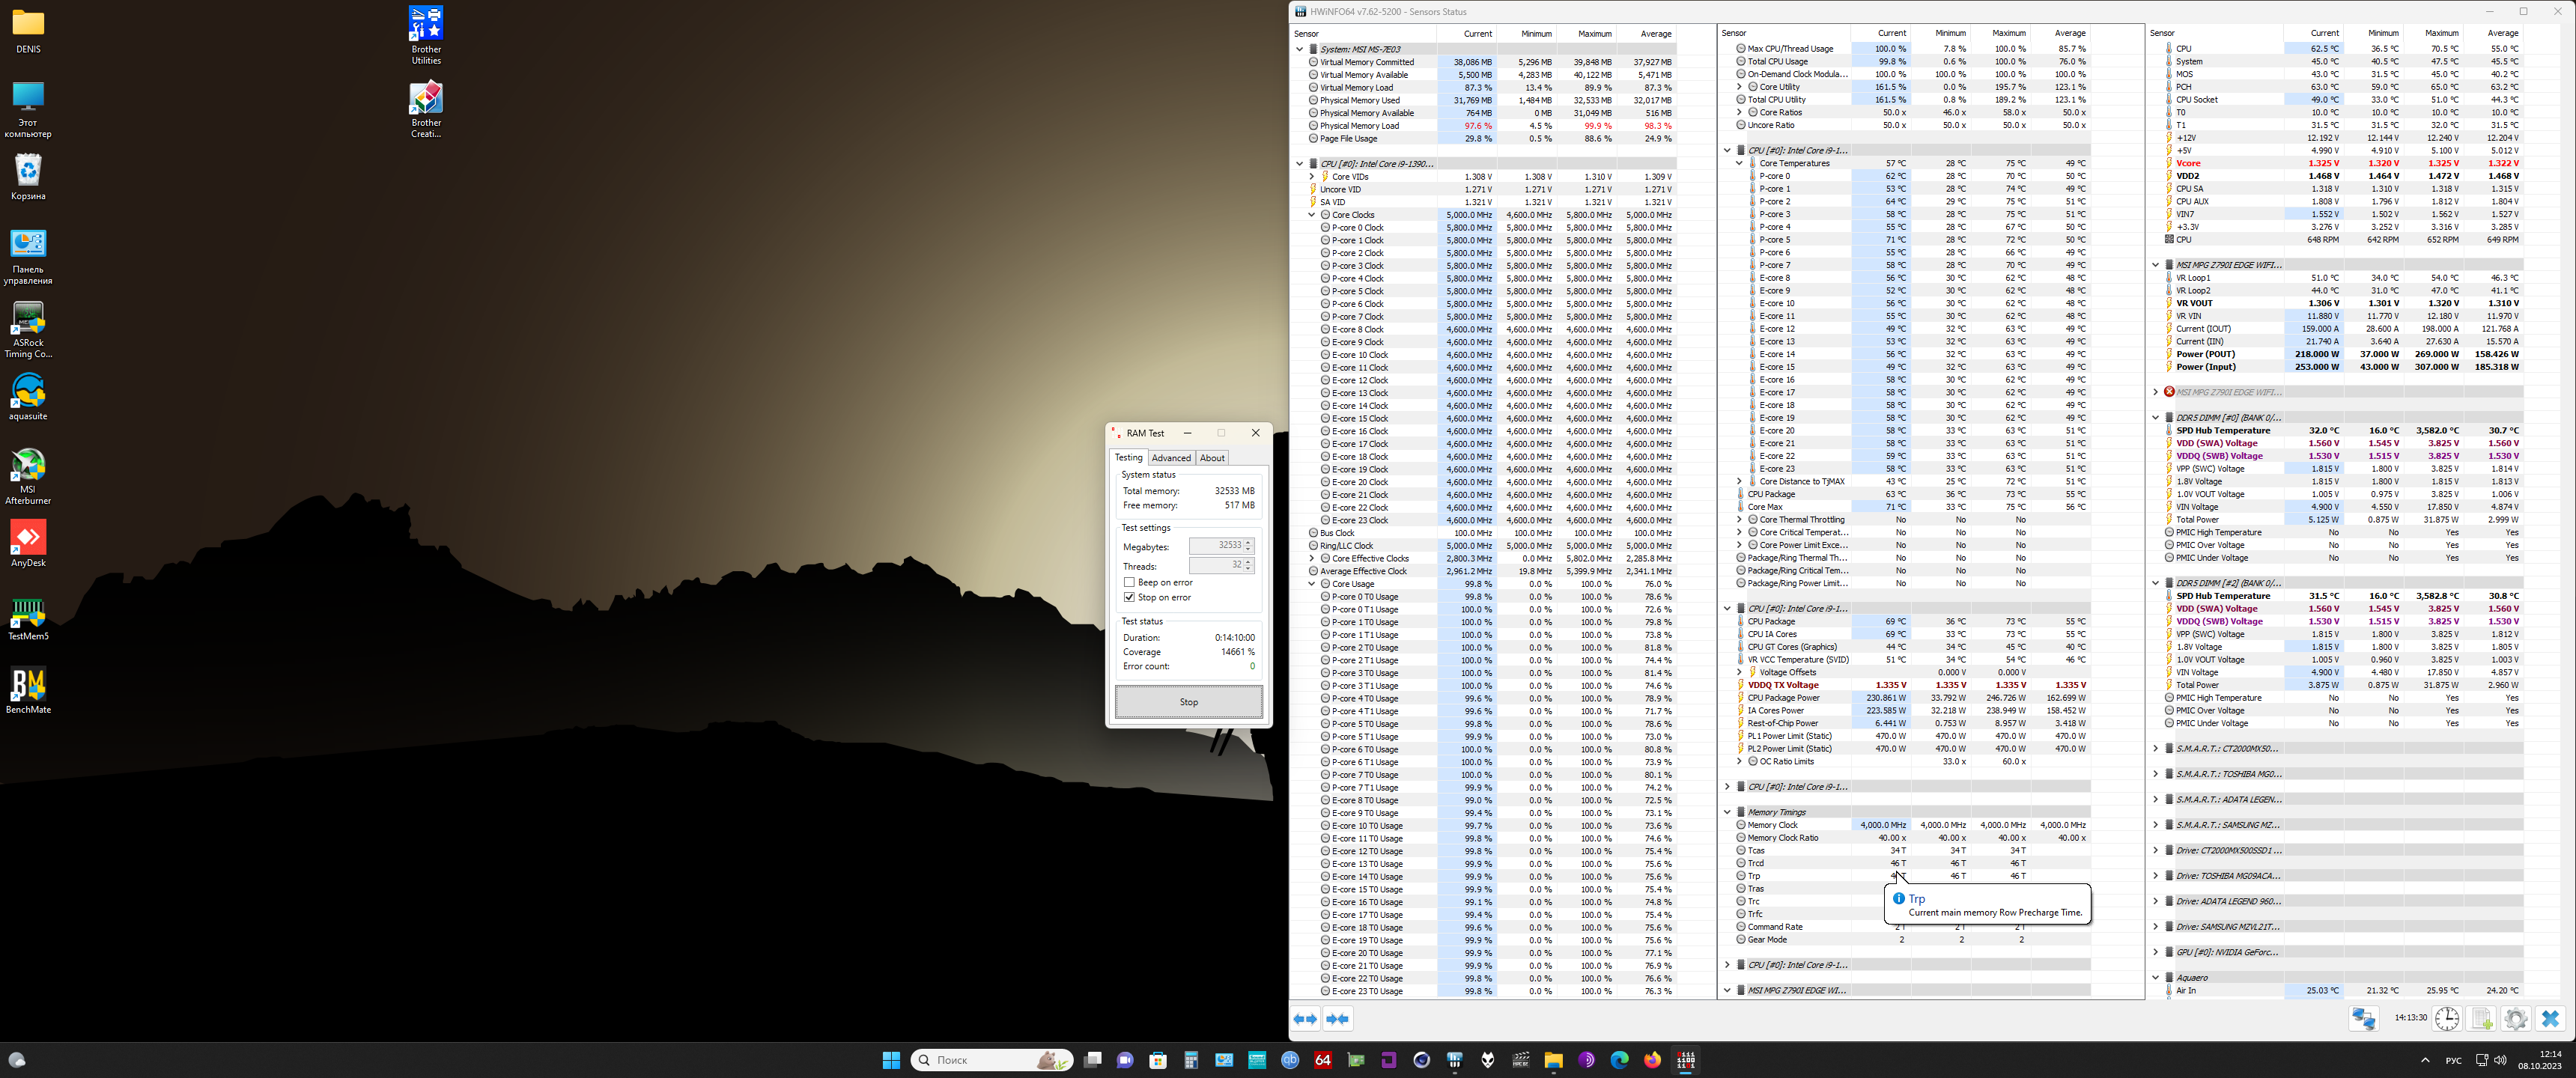Open the About tab in RAM Test
This screenshot has width=2576, height=1078.
point(1212,458)
